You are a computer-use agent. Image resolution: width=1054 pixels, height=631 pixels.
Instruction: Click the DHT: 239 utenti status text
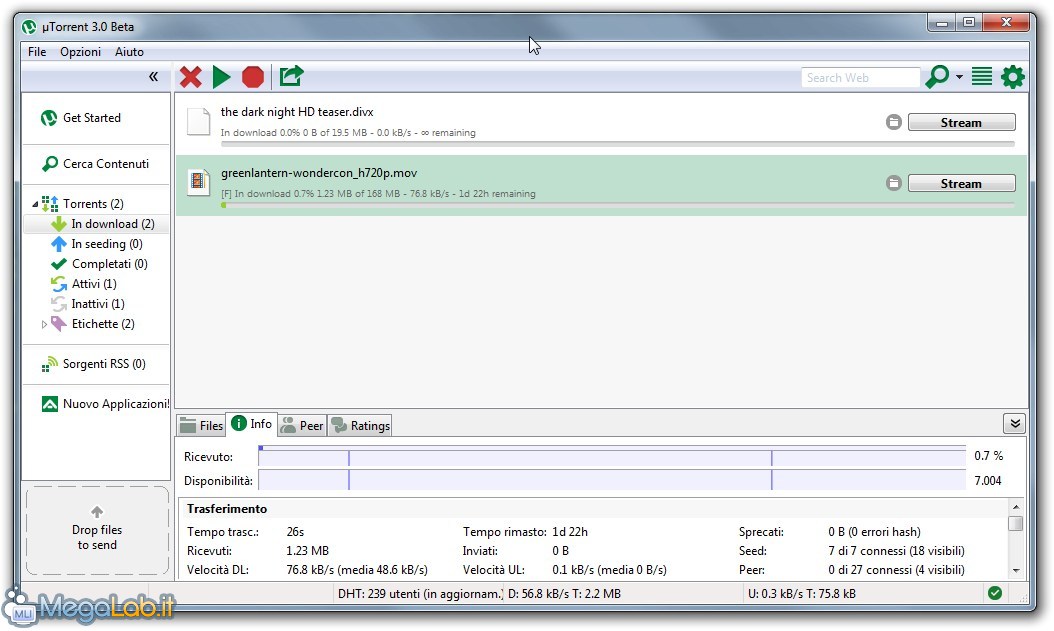click(x=419, y=593)
